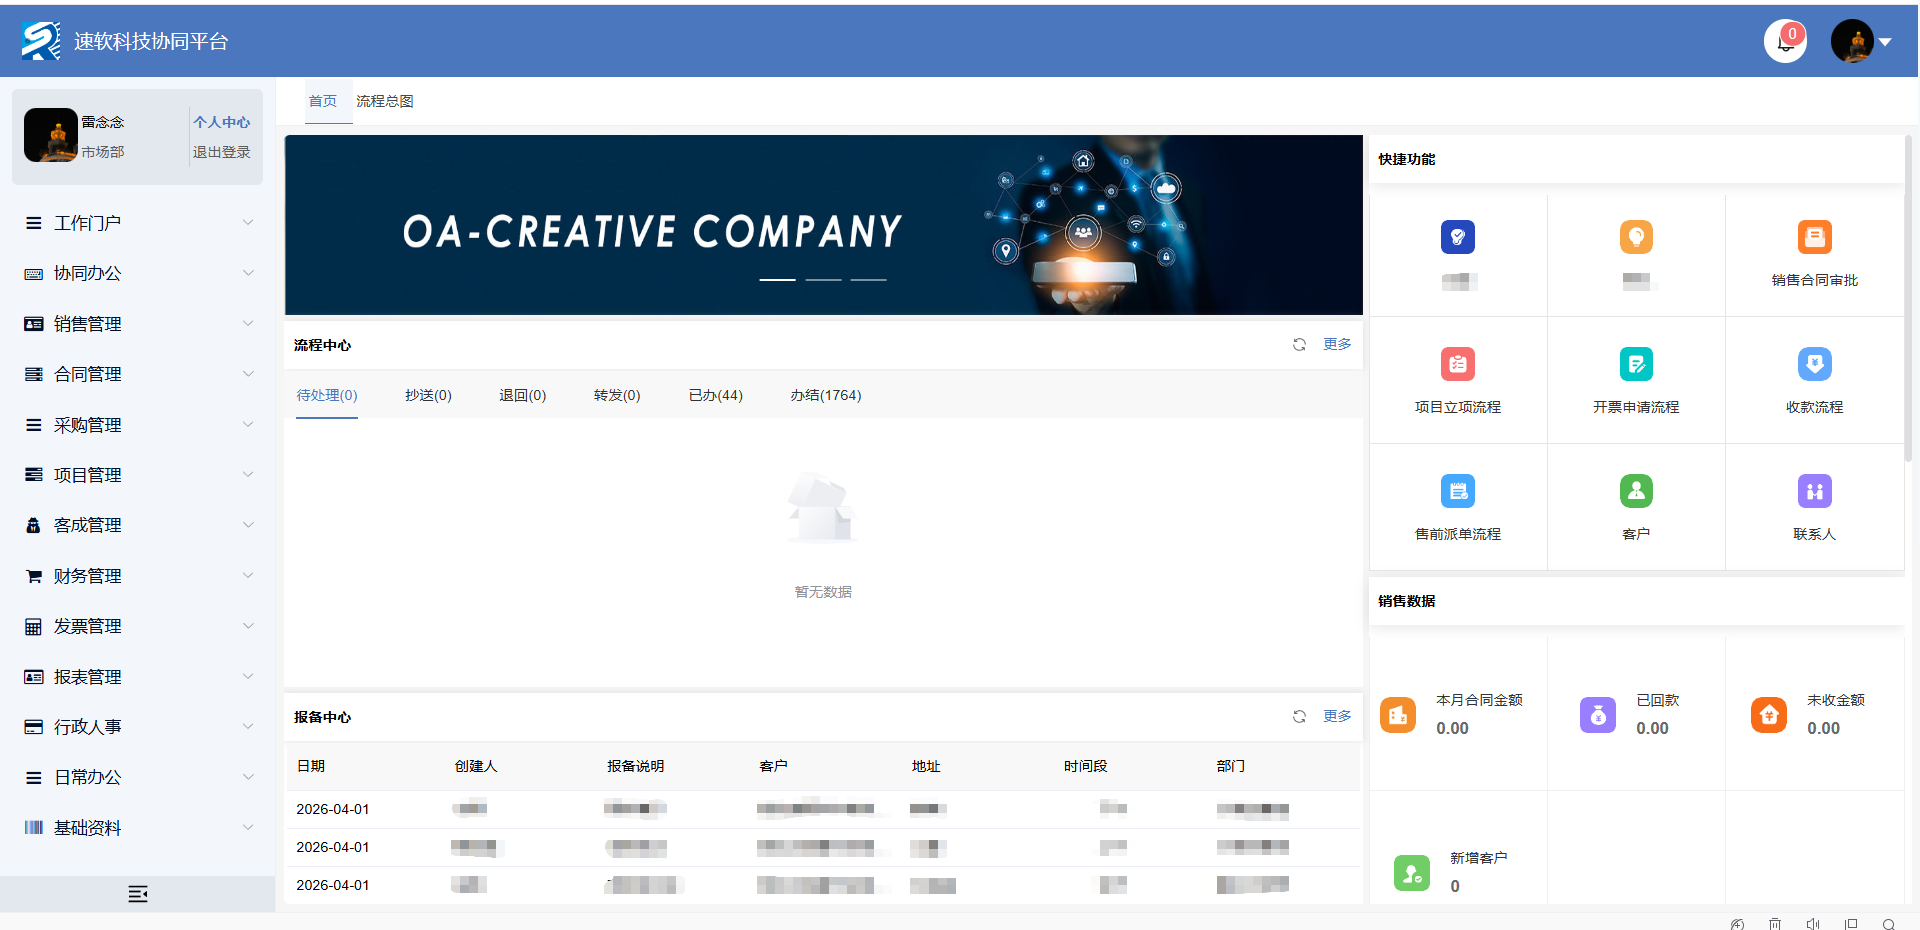1920x930 pixels.
Task: Click the 个人中心 link
Action: click(221, 122)
